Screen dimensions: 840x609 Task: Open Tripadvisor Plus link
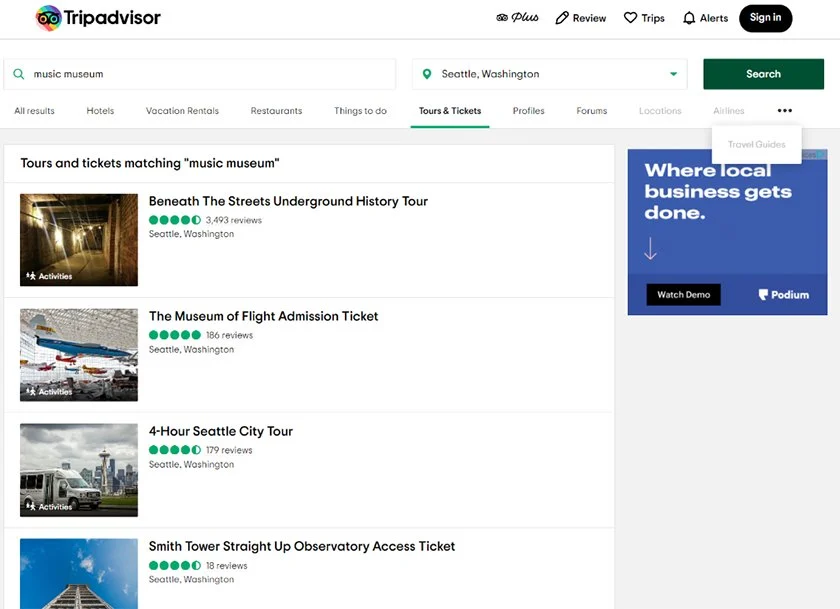tap(517, 18)
